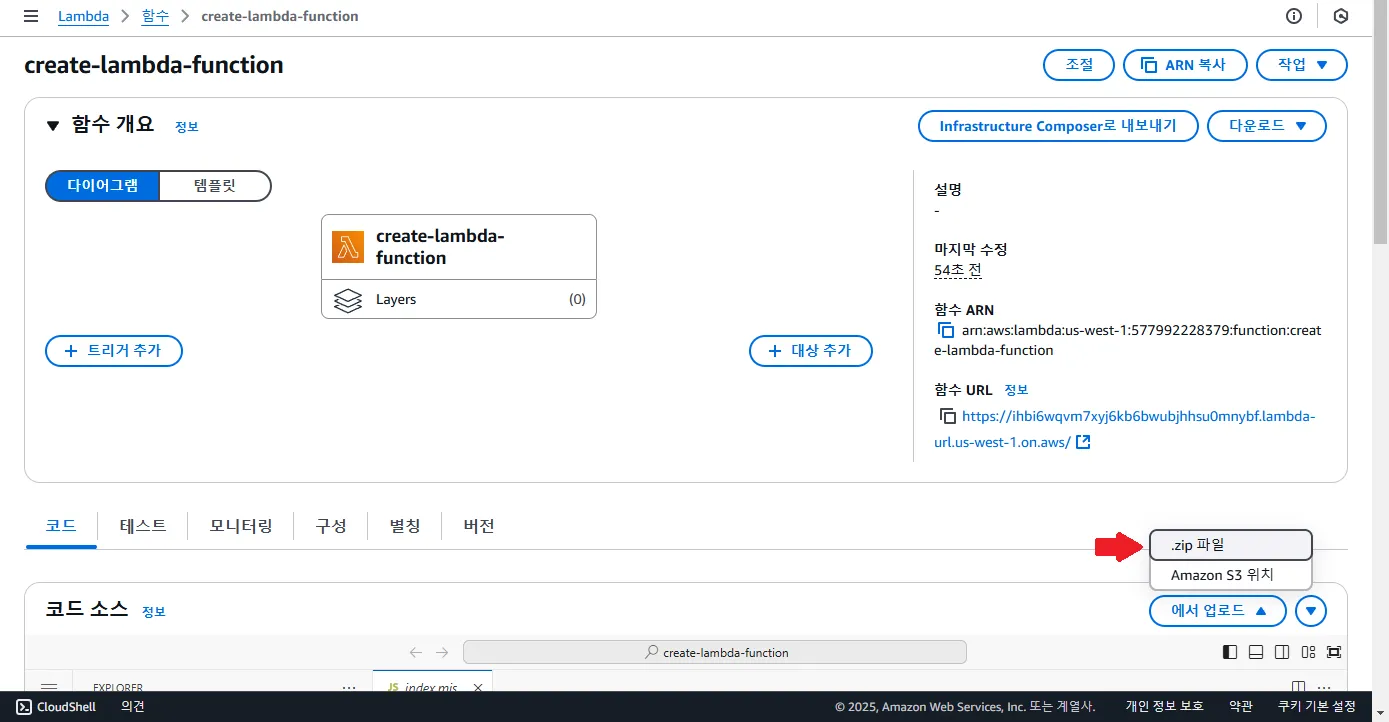Go back in code editor history
This screenshot has height=722, width=1389.
[x=417, y=652]
